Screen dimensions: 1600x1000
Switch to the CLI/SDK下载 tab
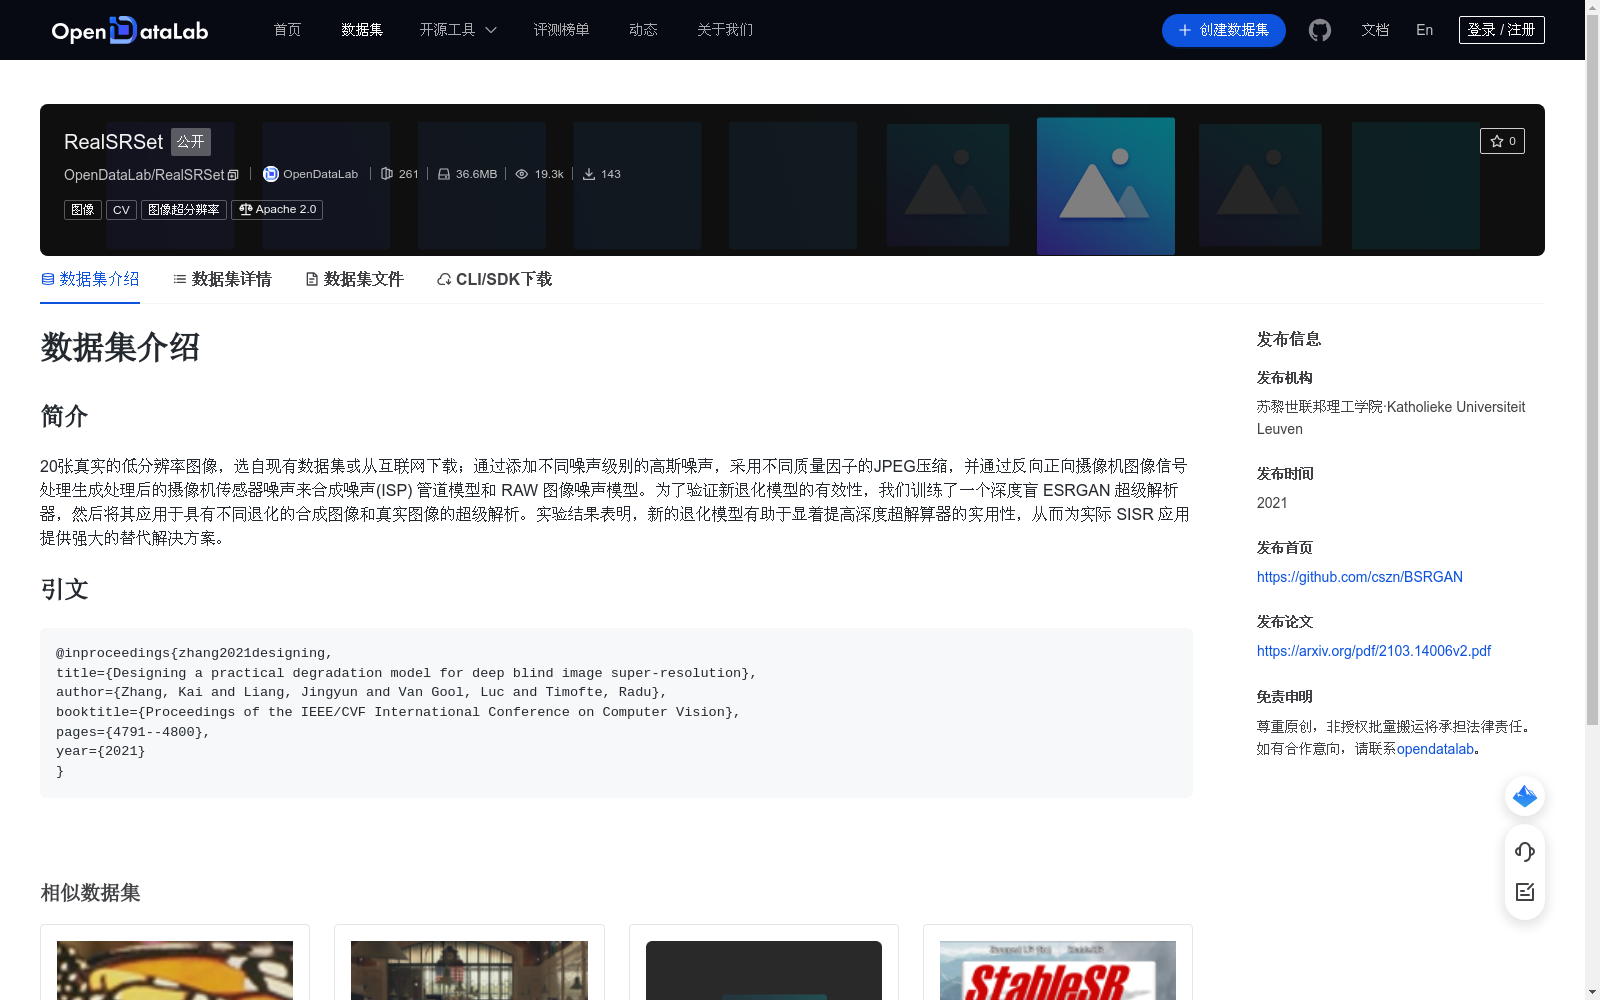[x=494, y=279]
